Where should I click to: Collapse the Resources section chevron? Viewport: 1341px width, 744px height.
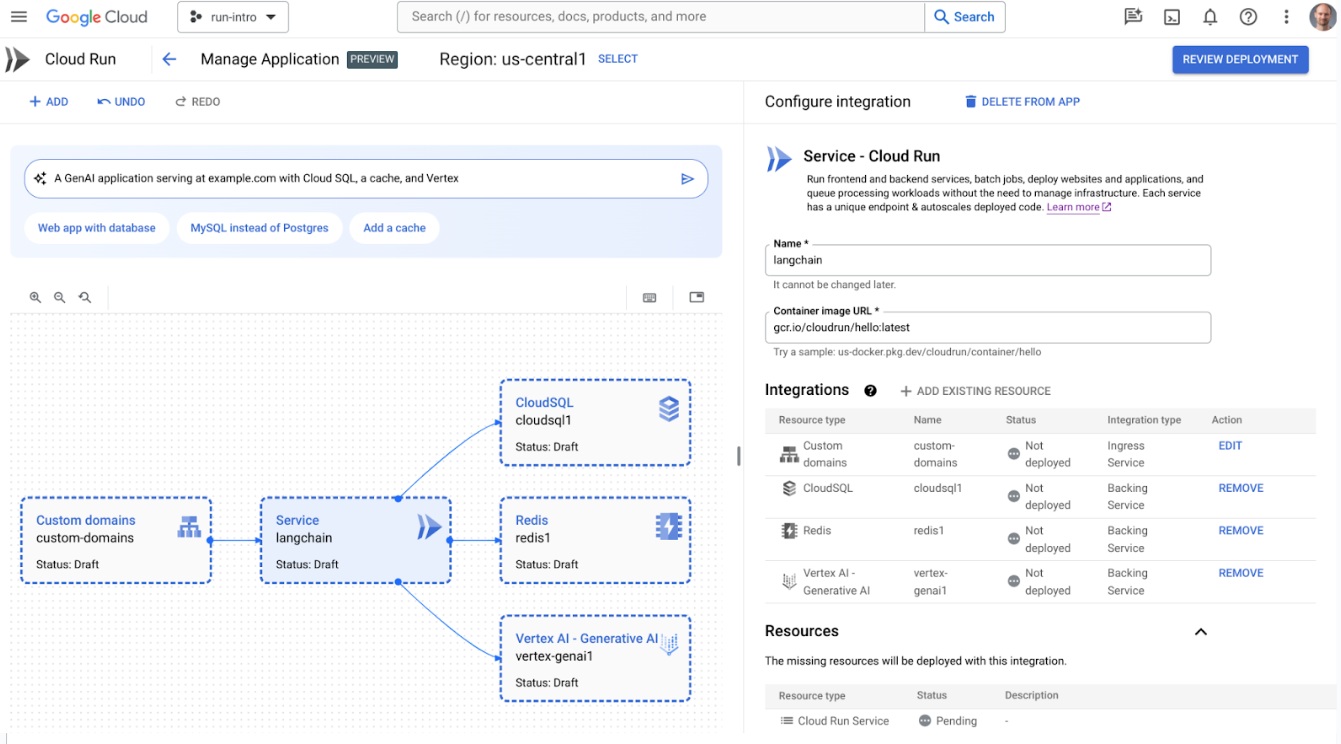1201,632
